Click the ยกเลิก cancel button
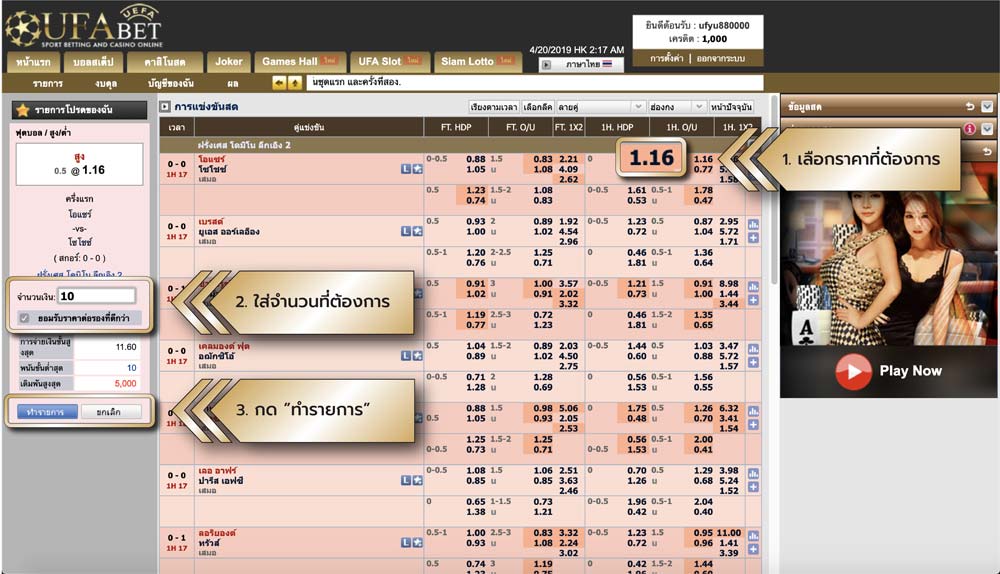This screenshot has height=574, width=1000. pos(111,411)
